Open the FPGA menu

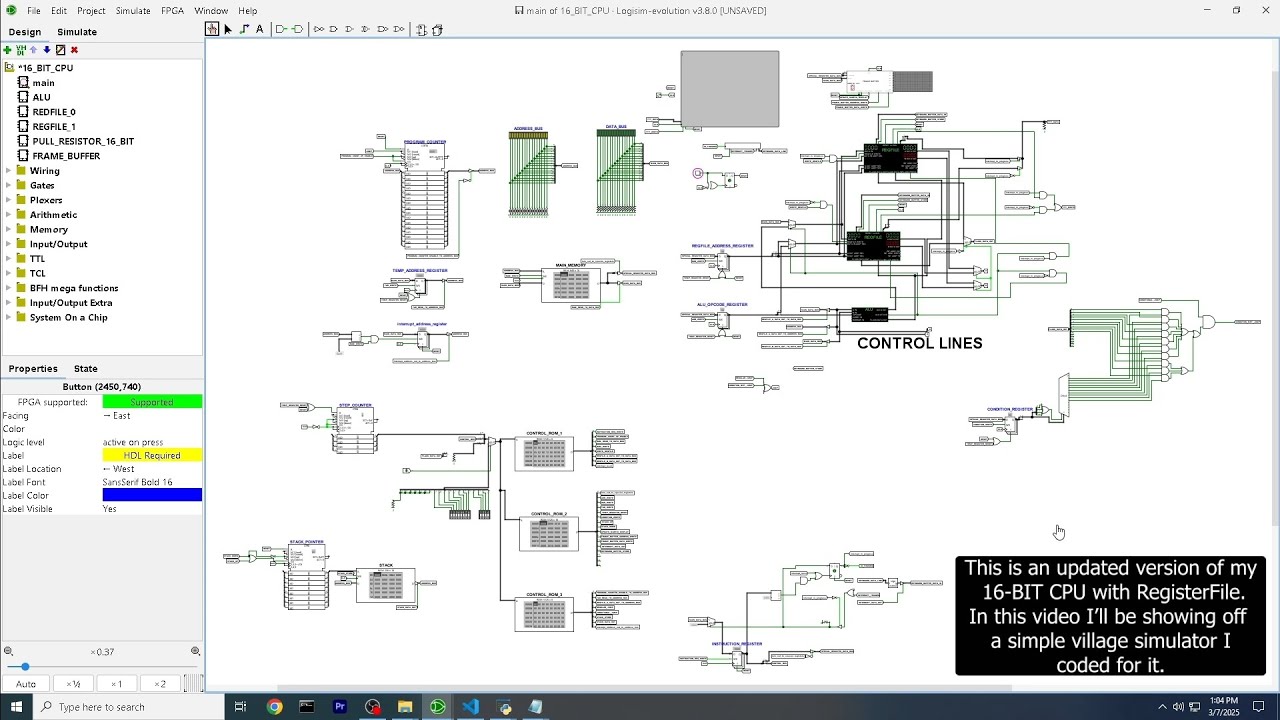pos(172,11)
